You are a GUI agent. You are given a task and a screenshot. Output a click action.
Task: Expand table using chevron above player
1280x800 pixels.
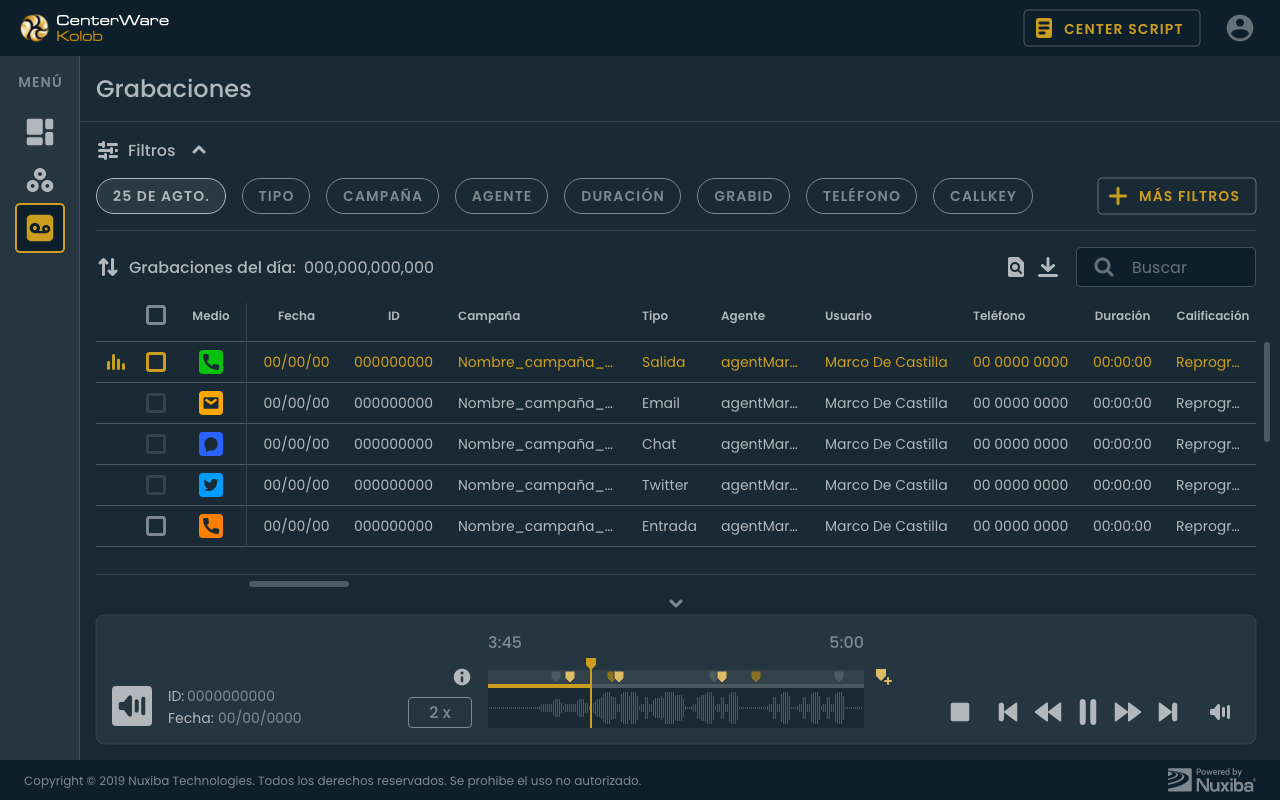pos(676,603)
